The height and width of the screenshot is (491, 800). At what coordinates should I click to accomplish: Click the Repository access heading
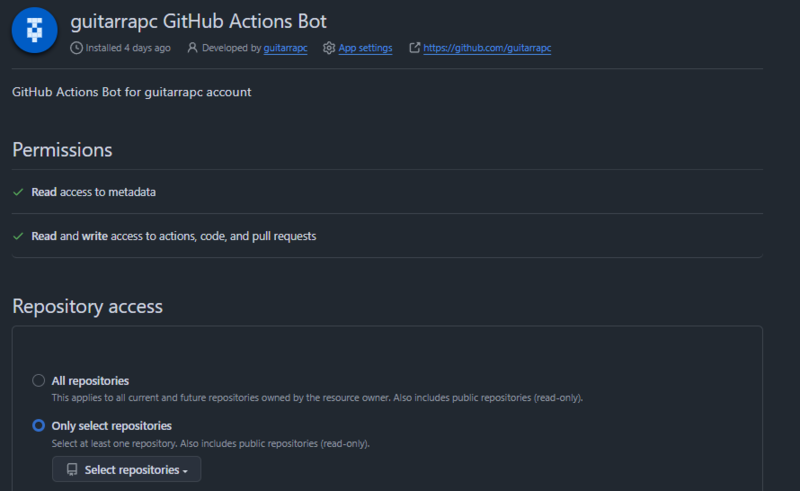point(87,306)
